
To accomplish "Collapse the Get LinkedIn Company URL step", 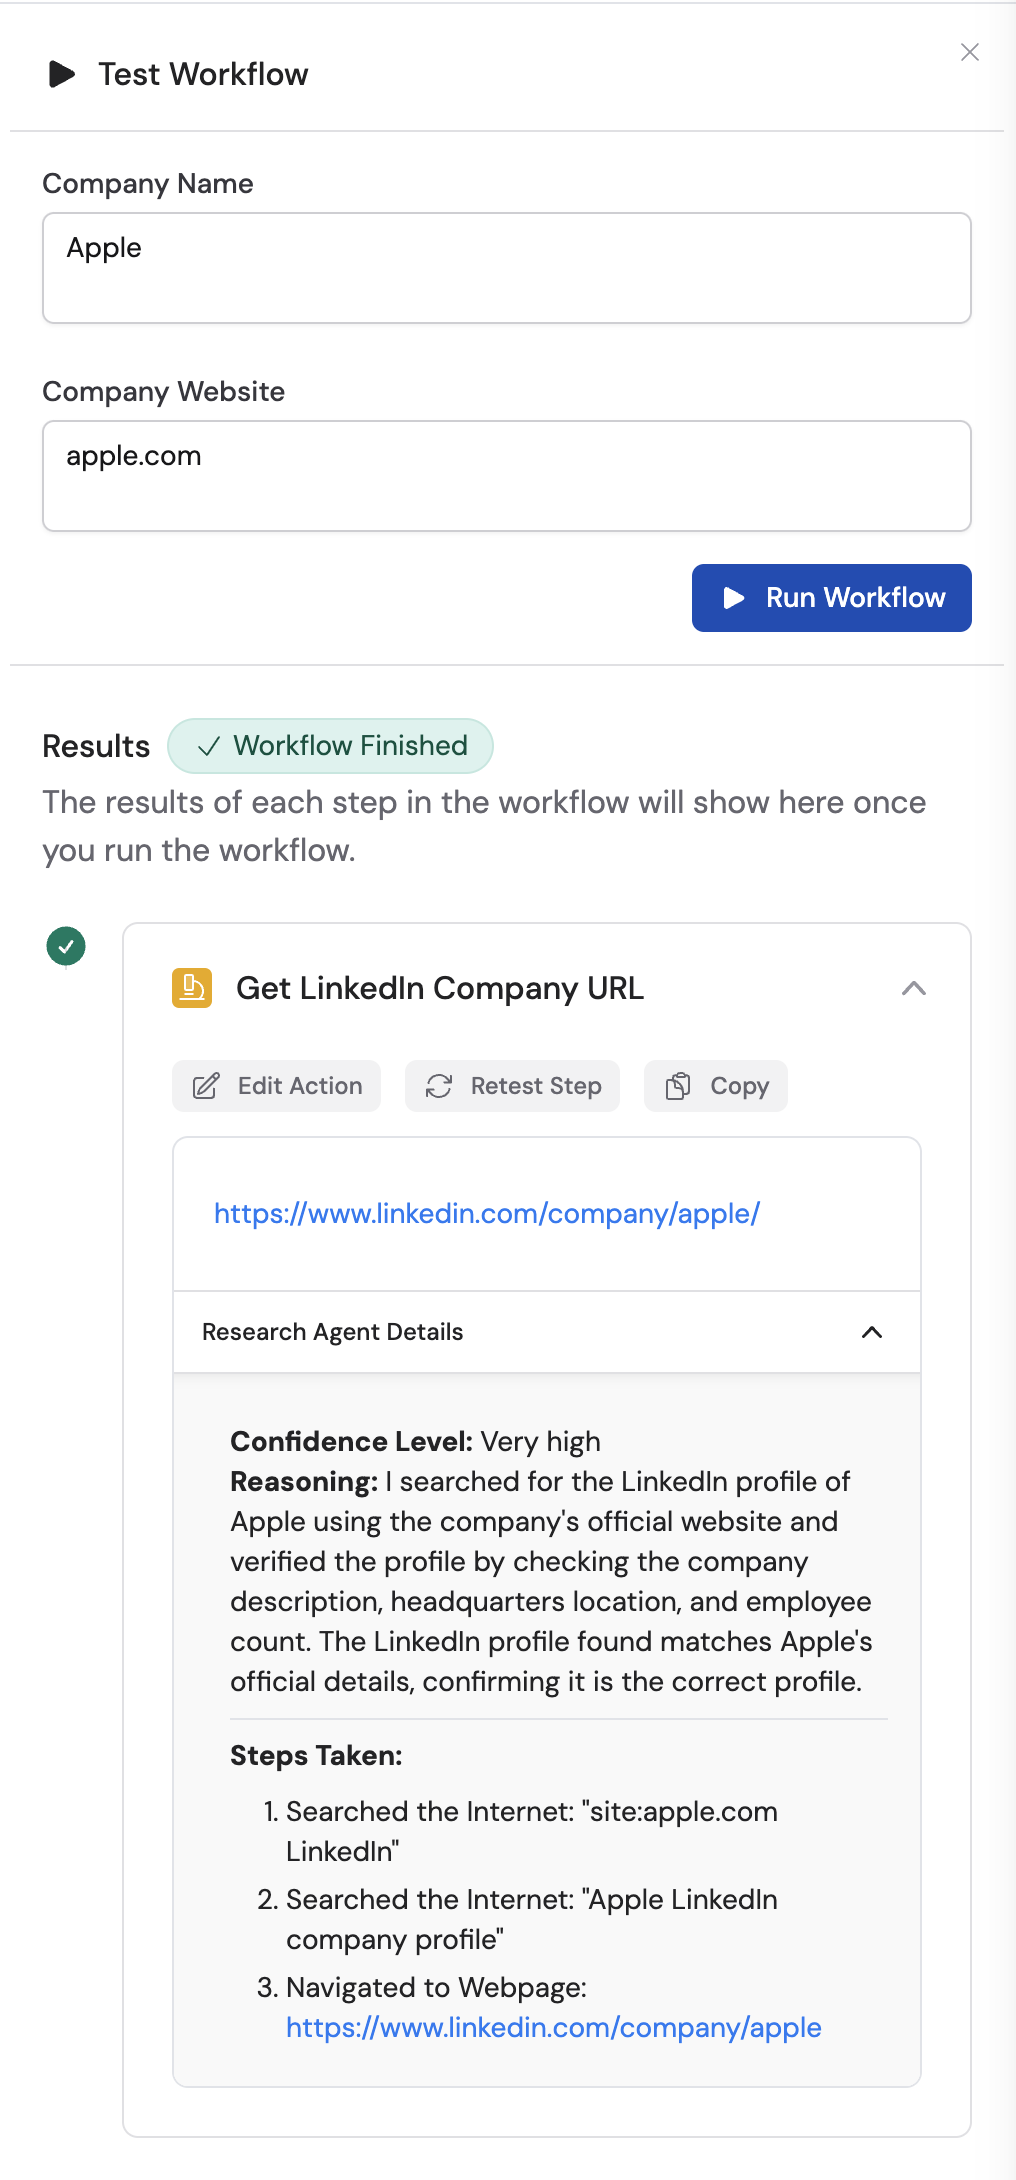I will (913, 989).
